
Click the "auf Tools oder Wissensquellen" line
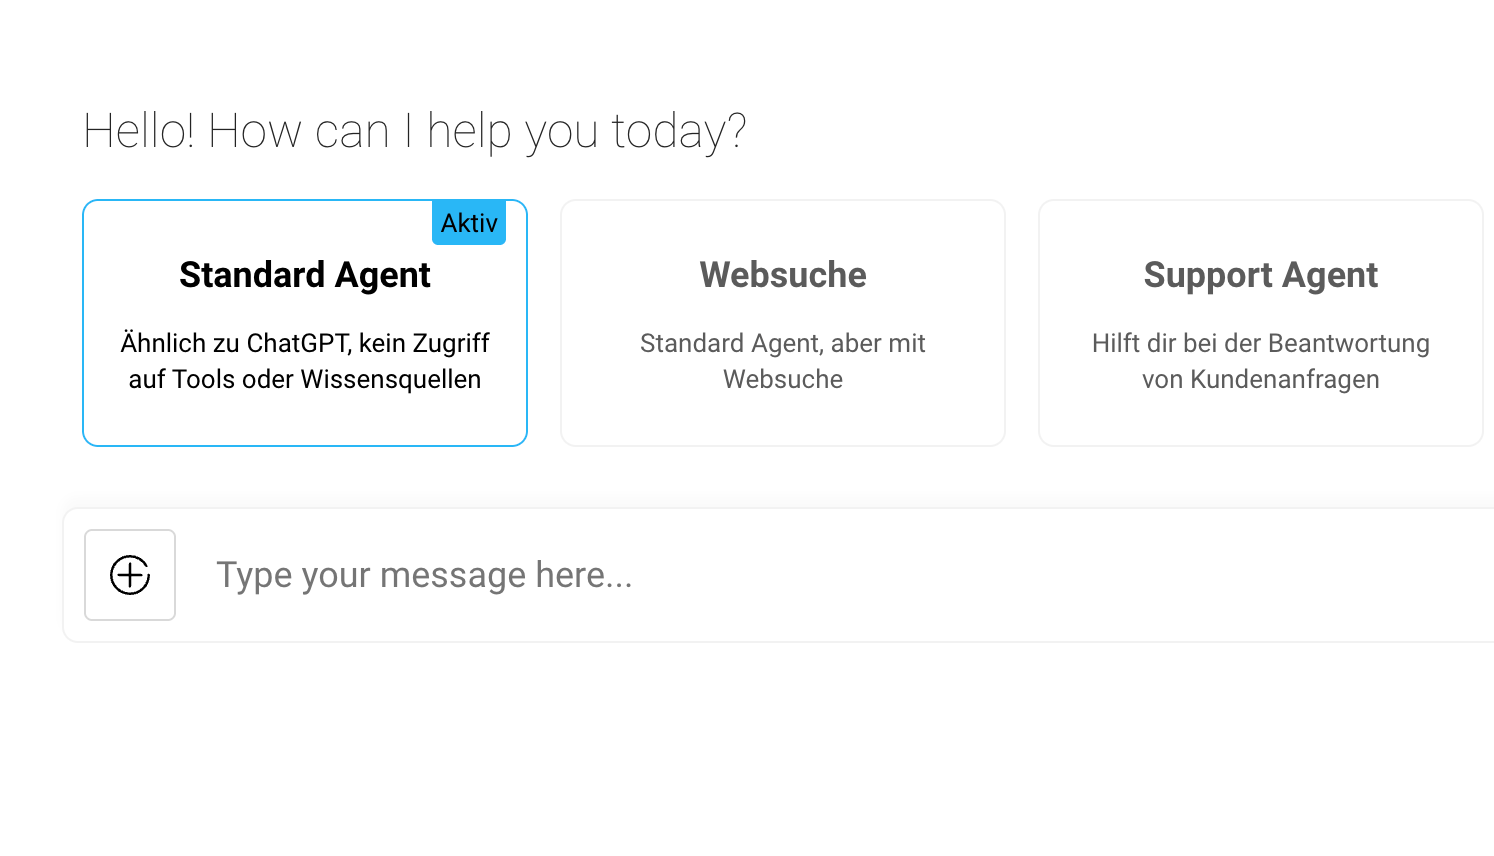305,379
